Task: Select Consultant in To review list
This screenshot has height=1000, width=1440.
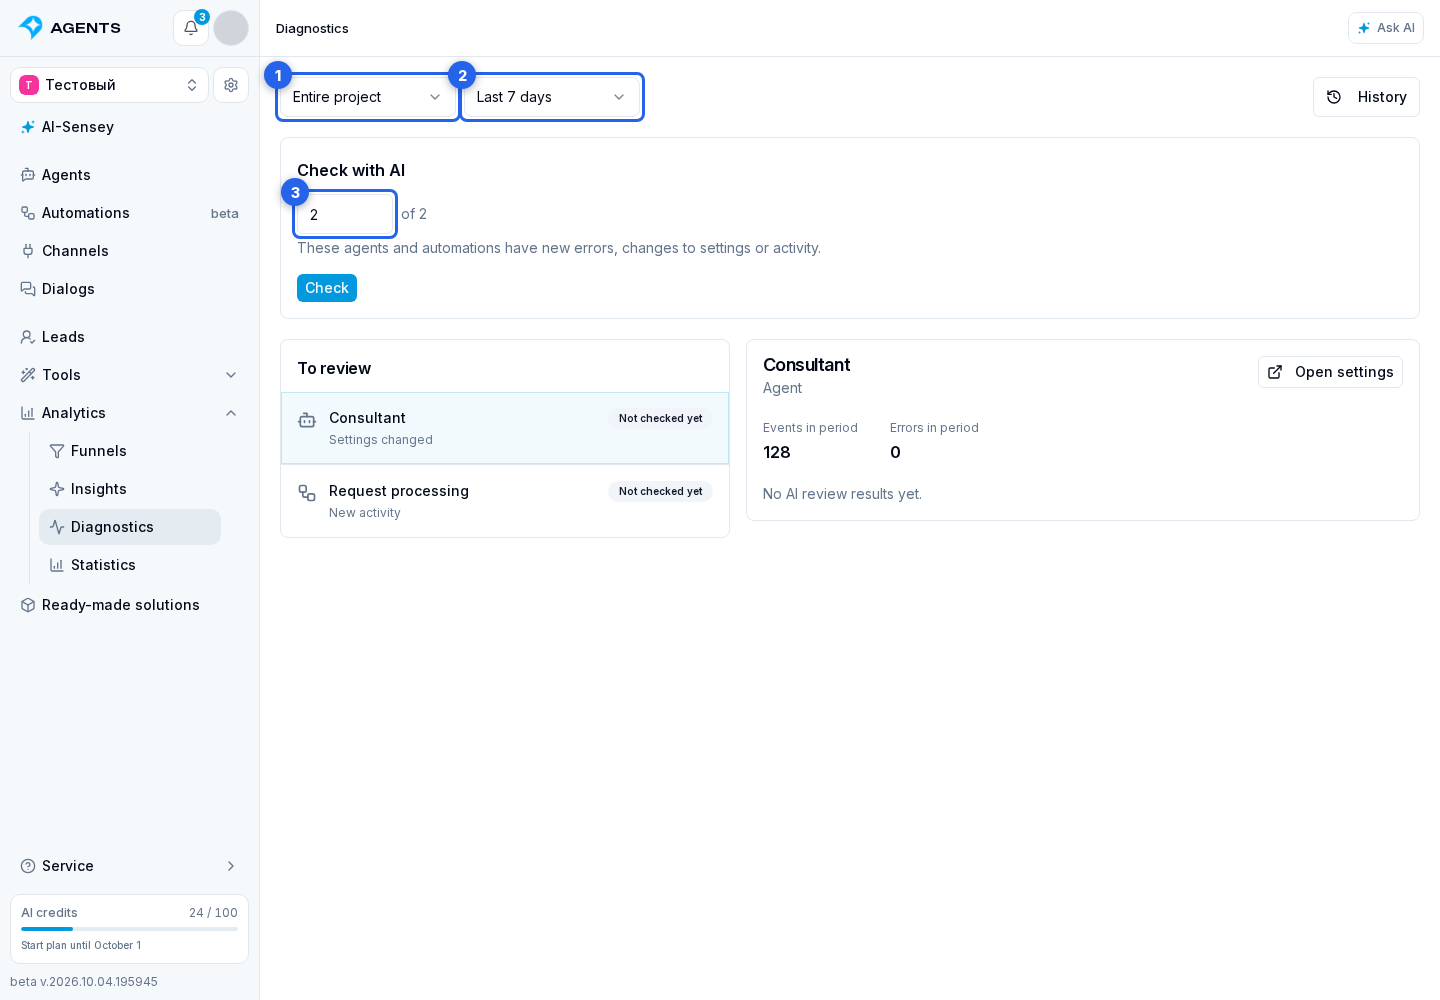Action: pyautogui.click(x=505, y=428)
